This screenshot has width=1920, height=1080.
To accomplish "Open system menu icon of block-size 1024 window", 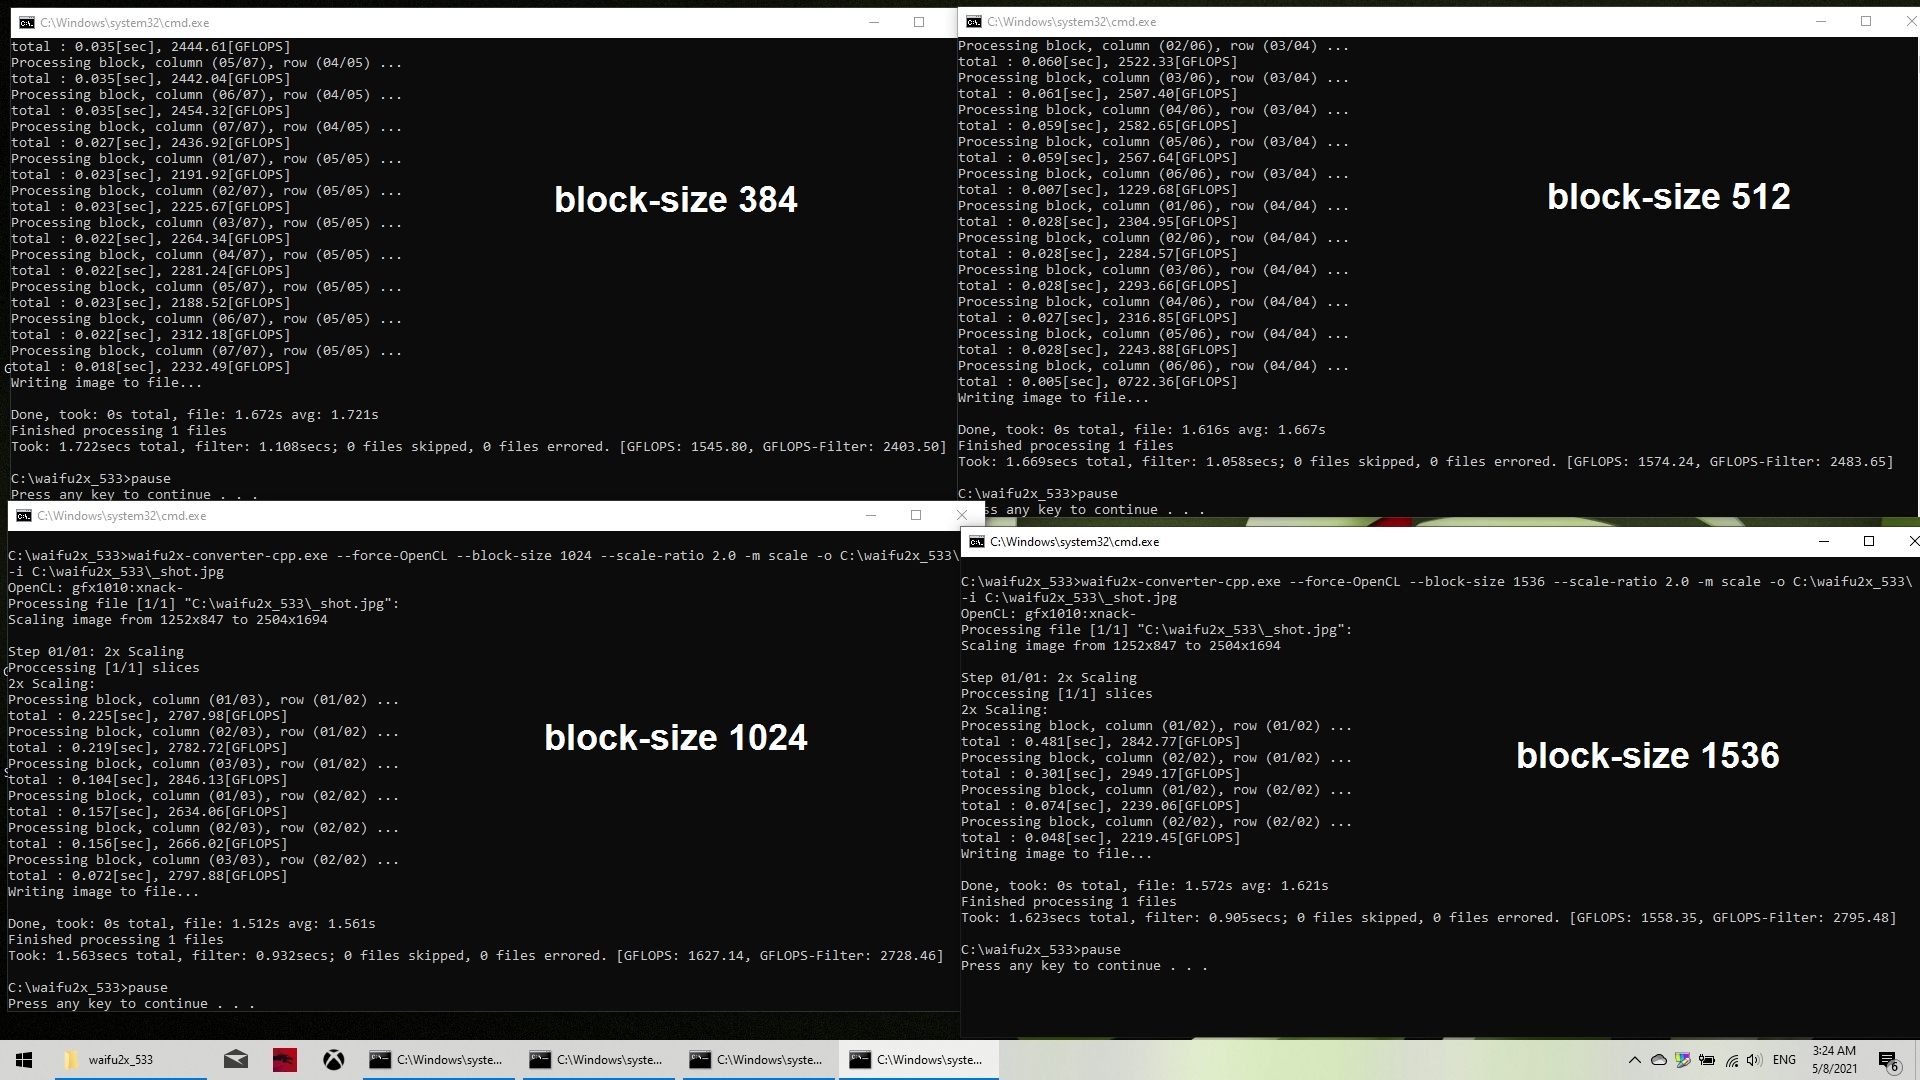I will [x=24, y=516].
